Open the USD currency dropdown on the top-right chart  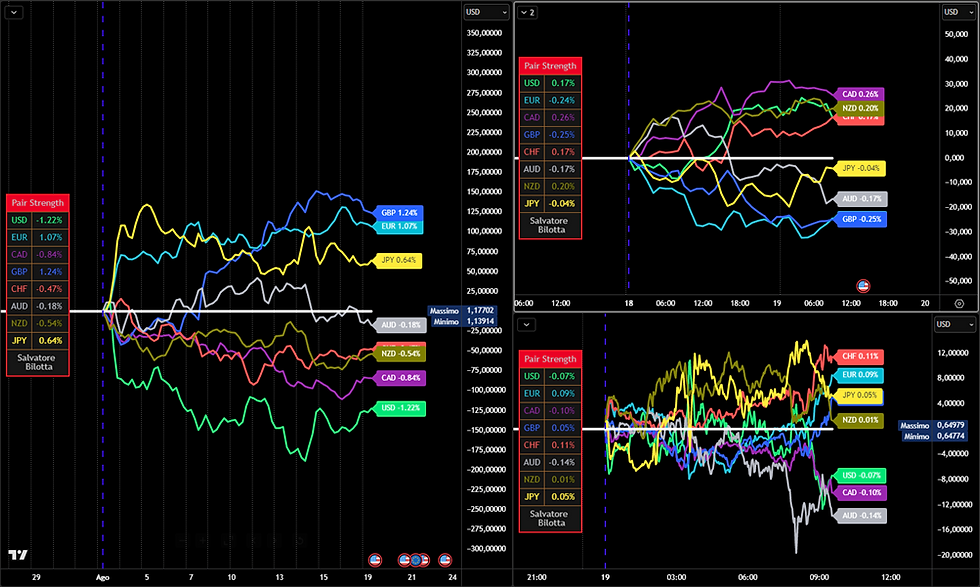click(959, 12)
